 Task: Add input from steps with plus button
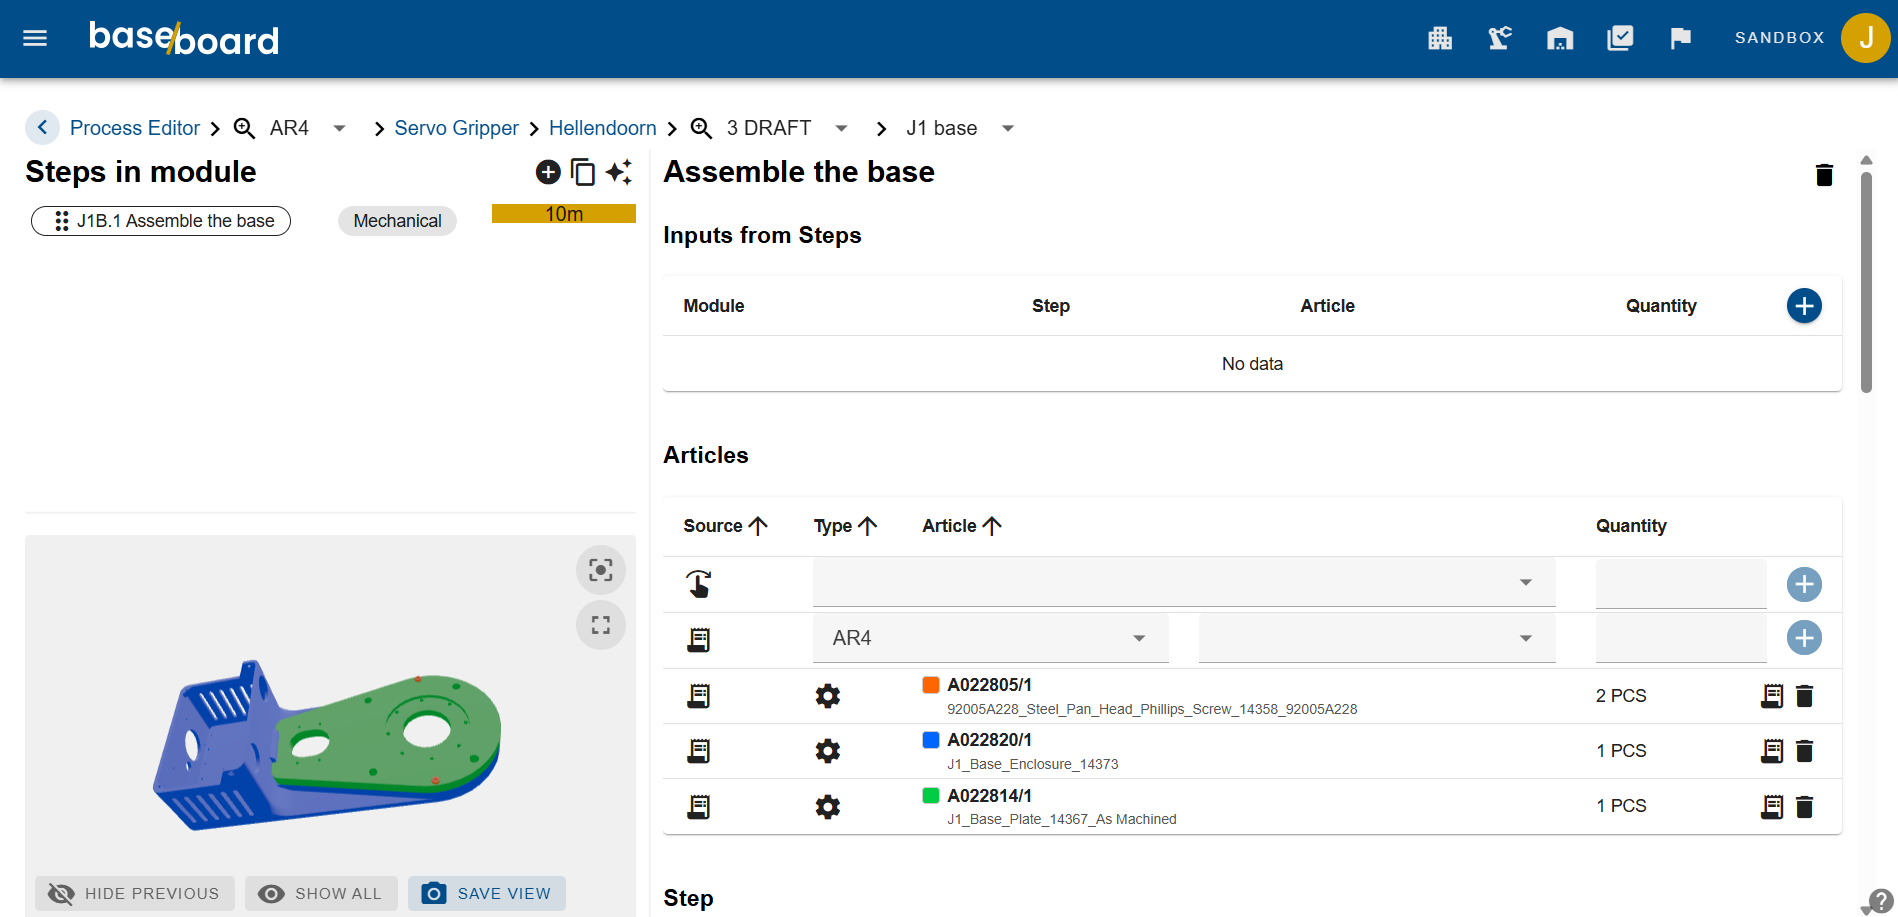(1804, 306)
